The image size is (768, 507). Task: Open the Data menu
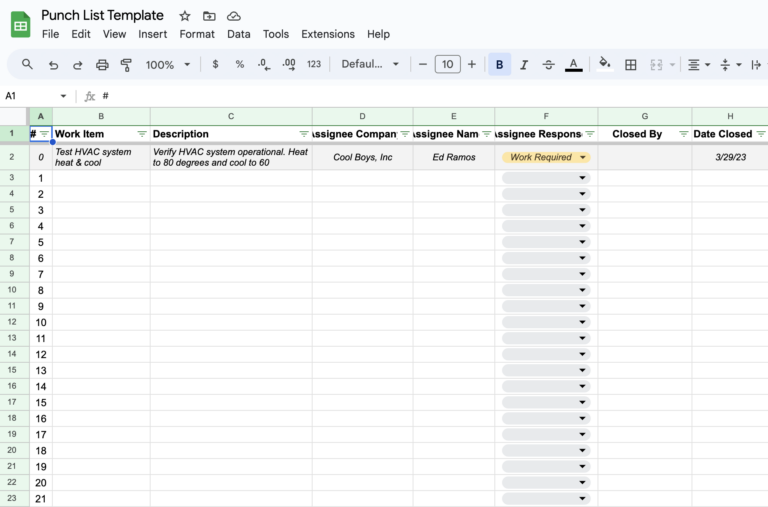point(239,34)
